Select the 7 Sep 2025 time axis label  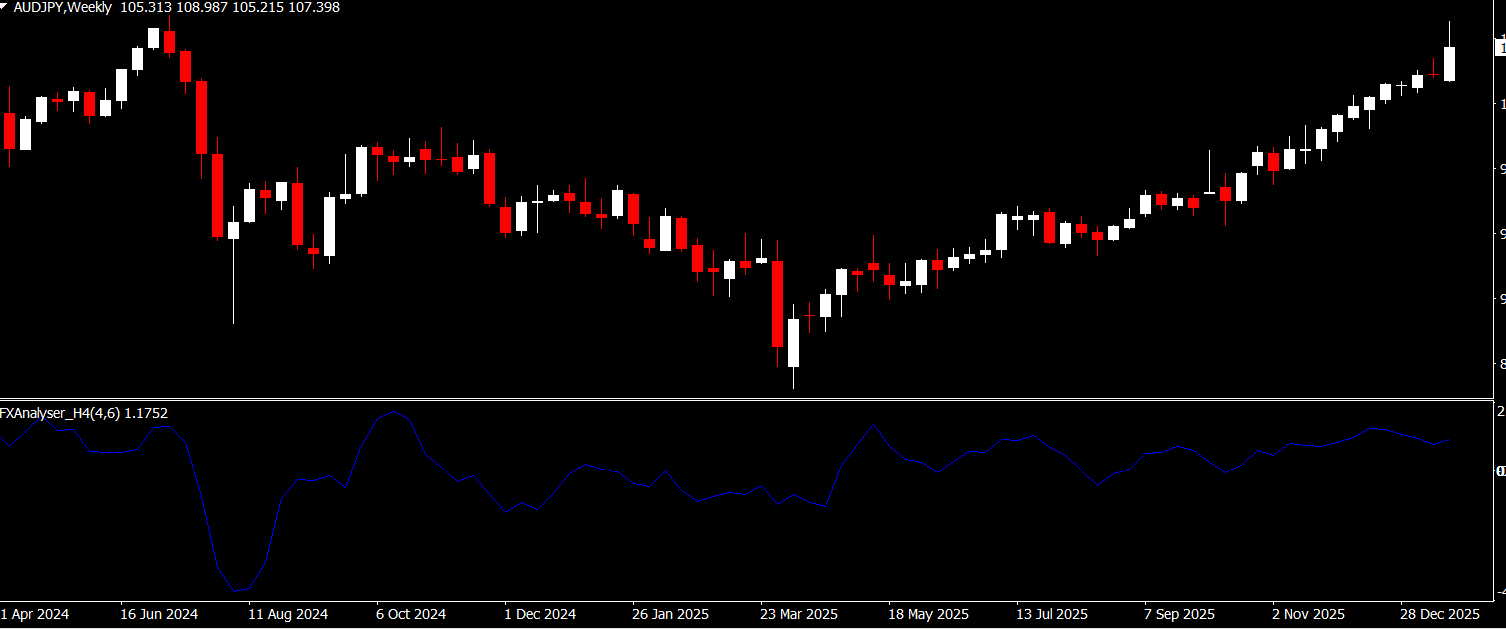[x=1179, y=614]
